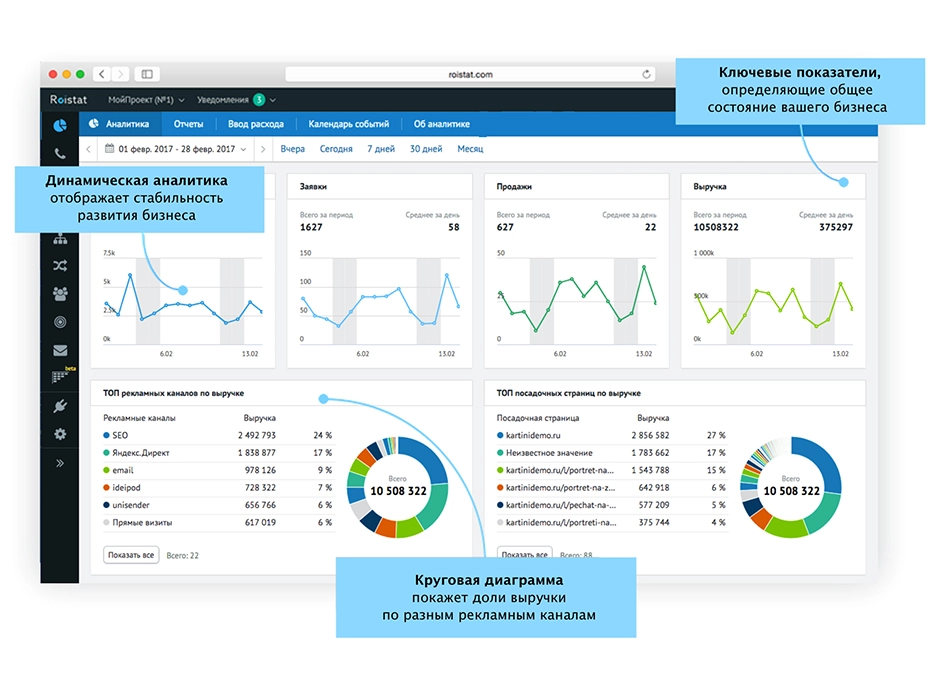Open the Analytics pie chart sidebar icon

tap(60, 125)
